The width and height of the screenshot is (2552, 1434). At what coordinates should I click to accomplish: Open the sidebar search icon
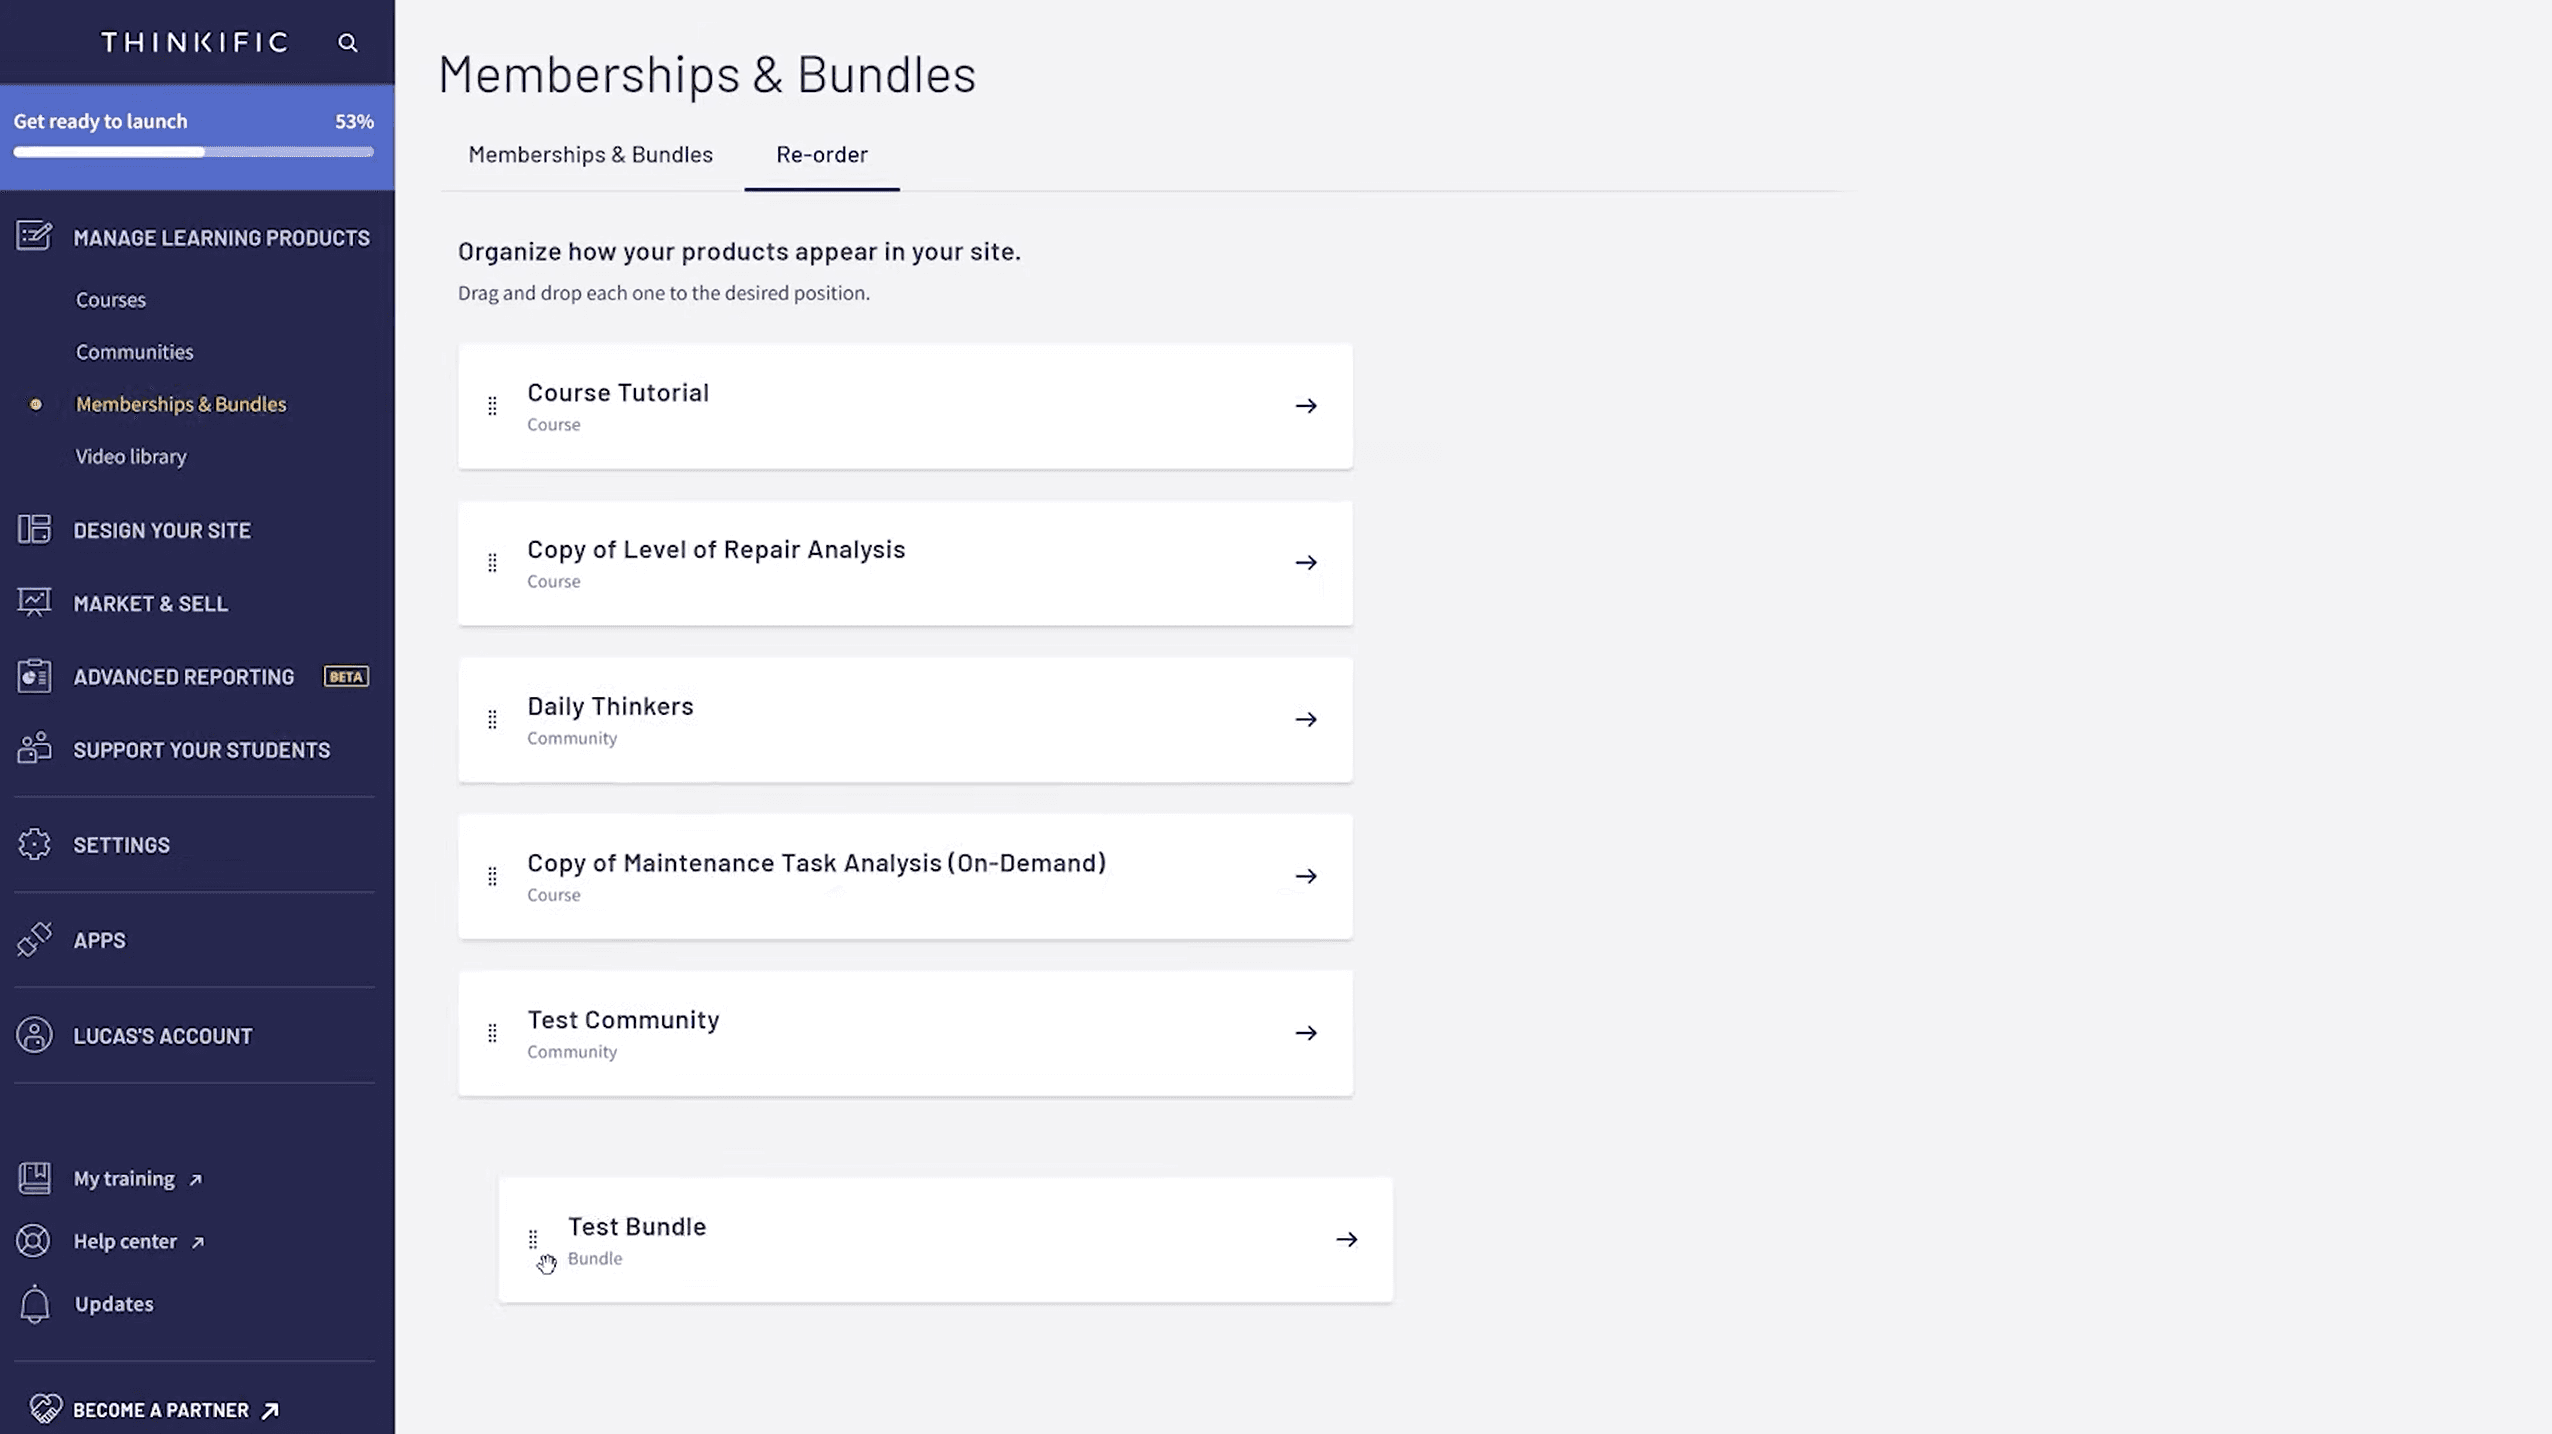point(346,42)
